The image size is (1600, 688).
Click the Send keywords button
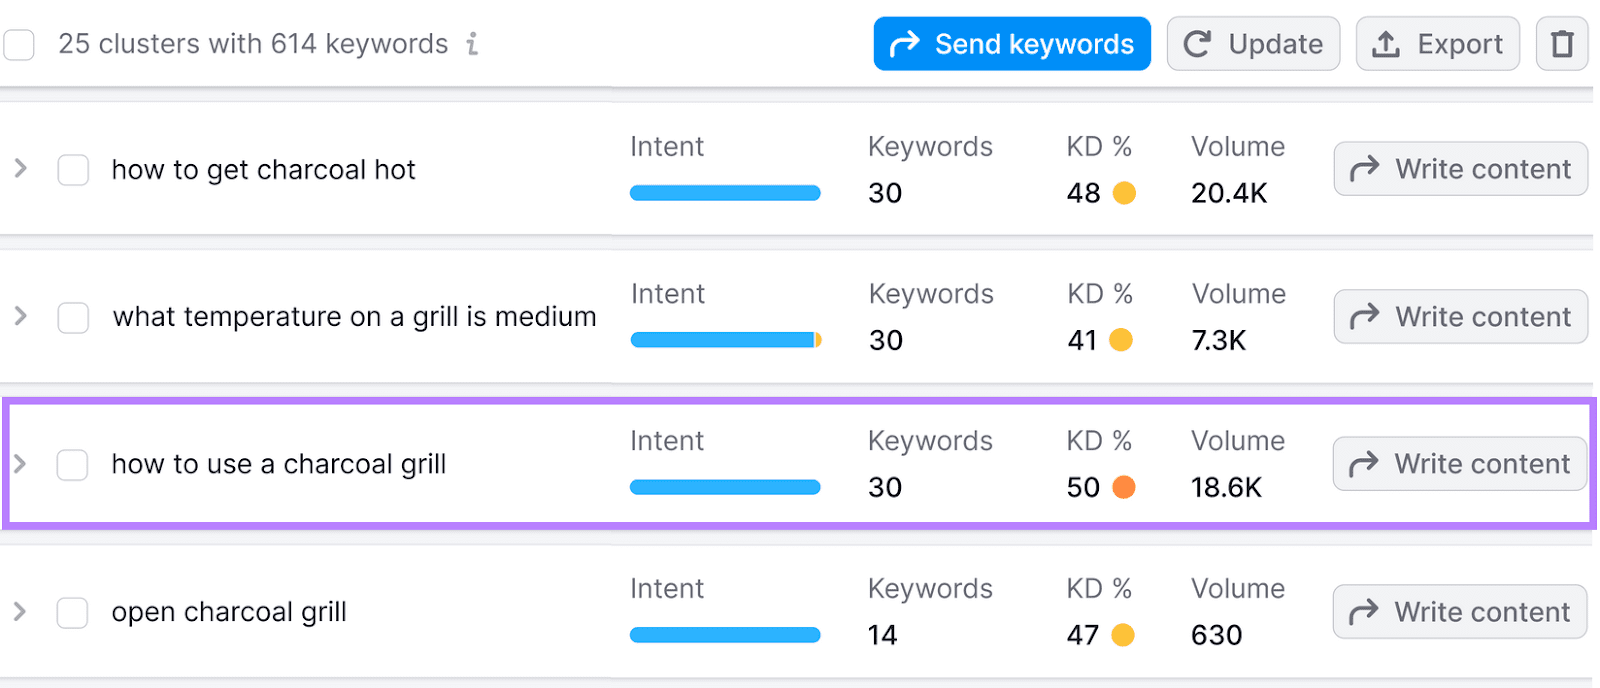point(1012,44)
